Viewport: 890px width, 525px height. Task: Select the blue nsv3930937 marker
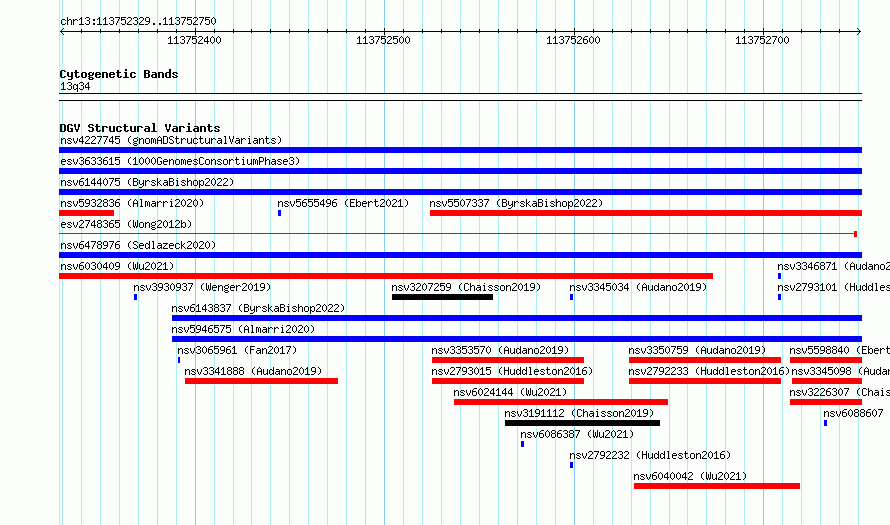(135, 297)
